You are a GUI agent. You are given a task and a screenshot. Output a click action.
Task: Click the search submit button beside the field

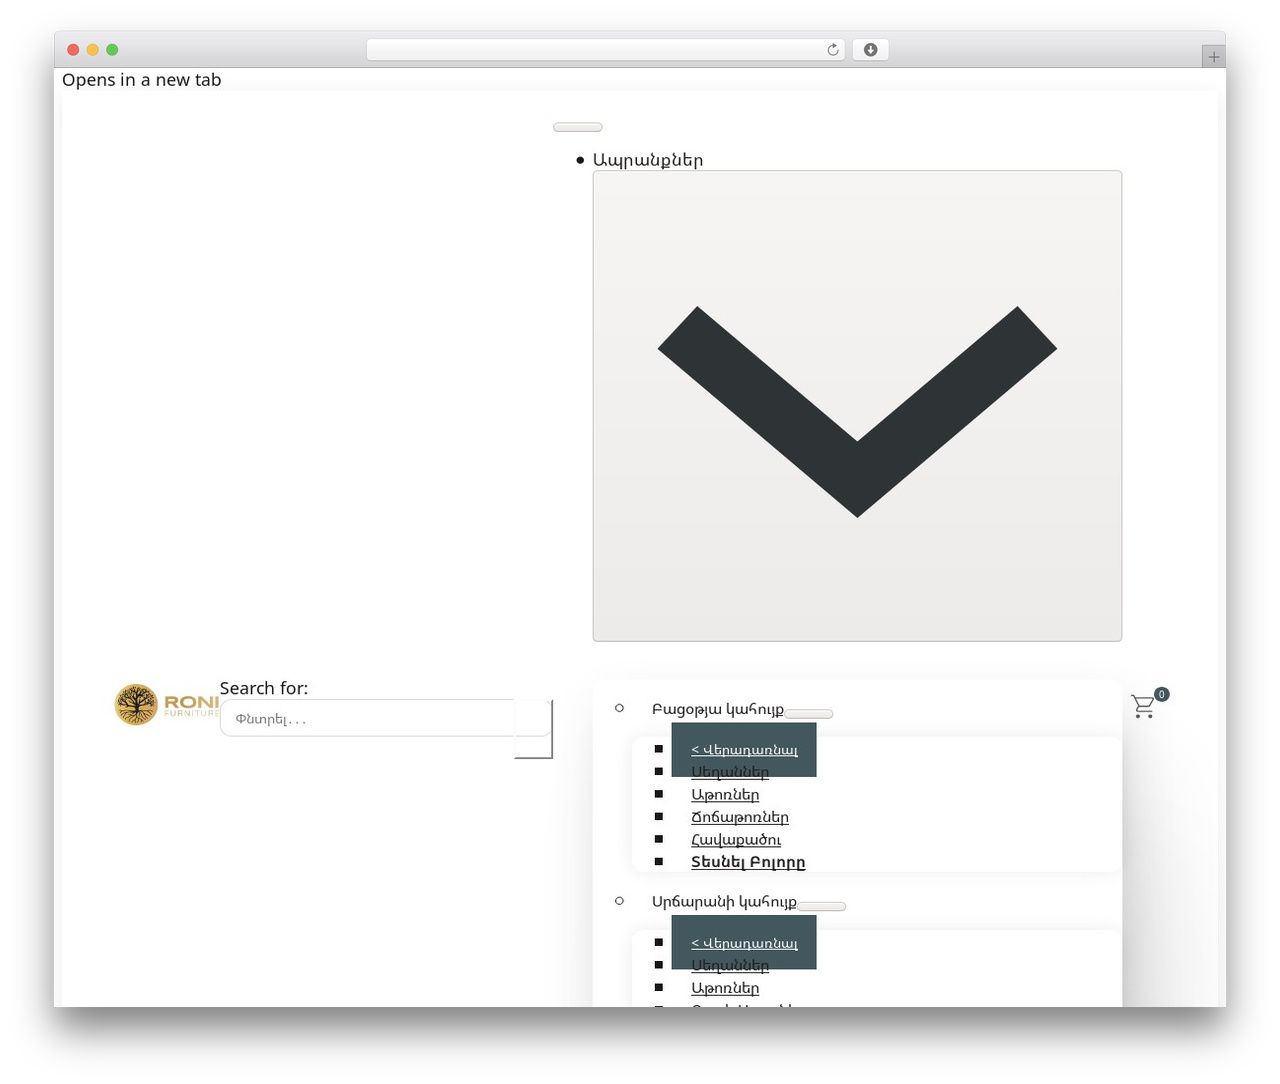[x=534, y=729]
